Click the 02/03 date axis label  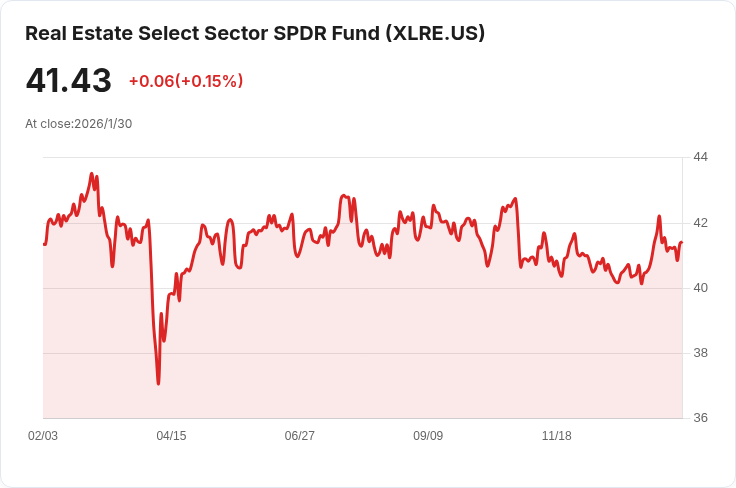[x=43, y=436]
